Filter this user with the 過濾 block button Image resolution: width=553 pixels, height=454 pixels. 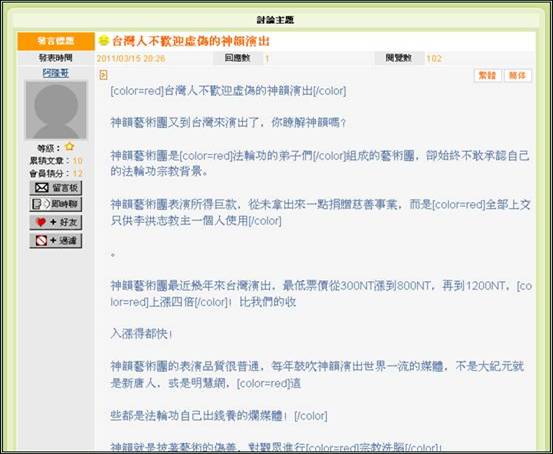(x=56, y=241)
